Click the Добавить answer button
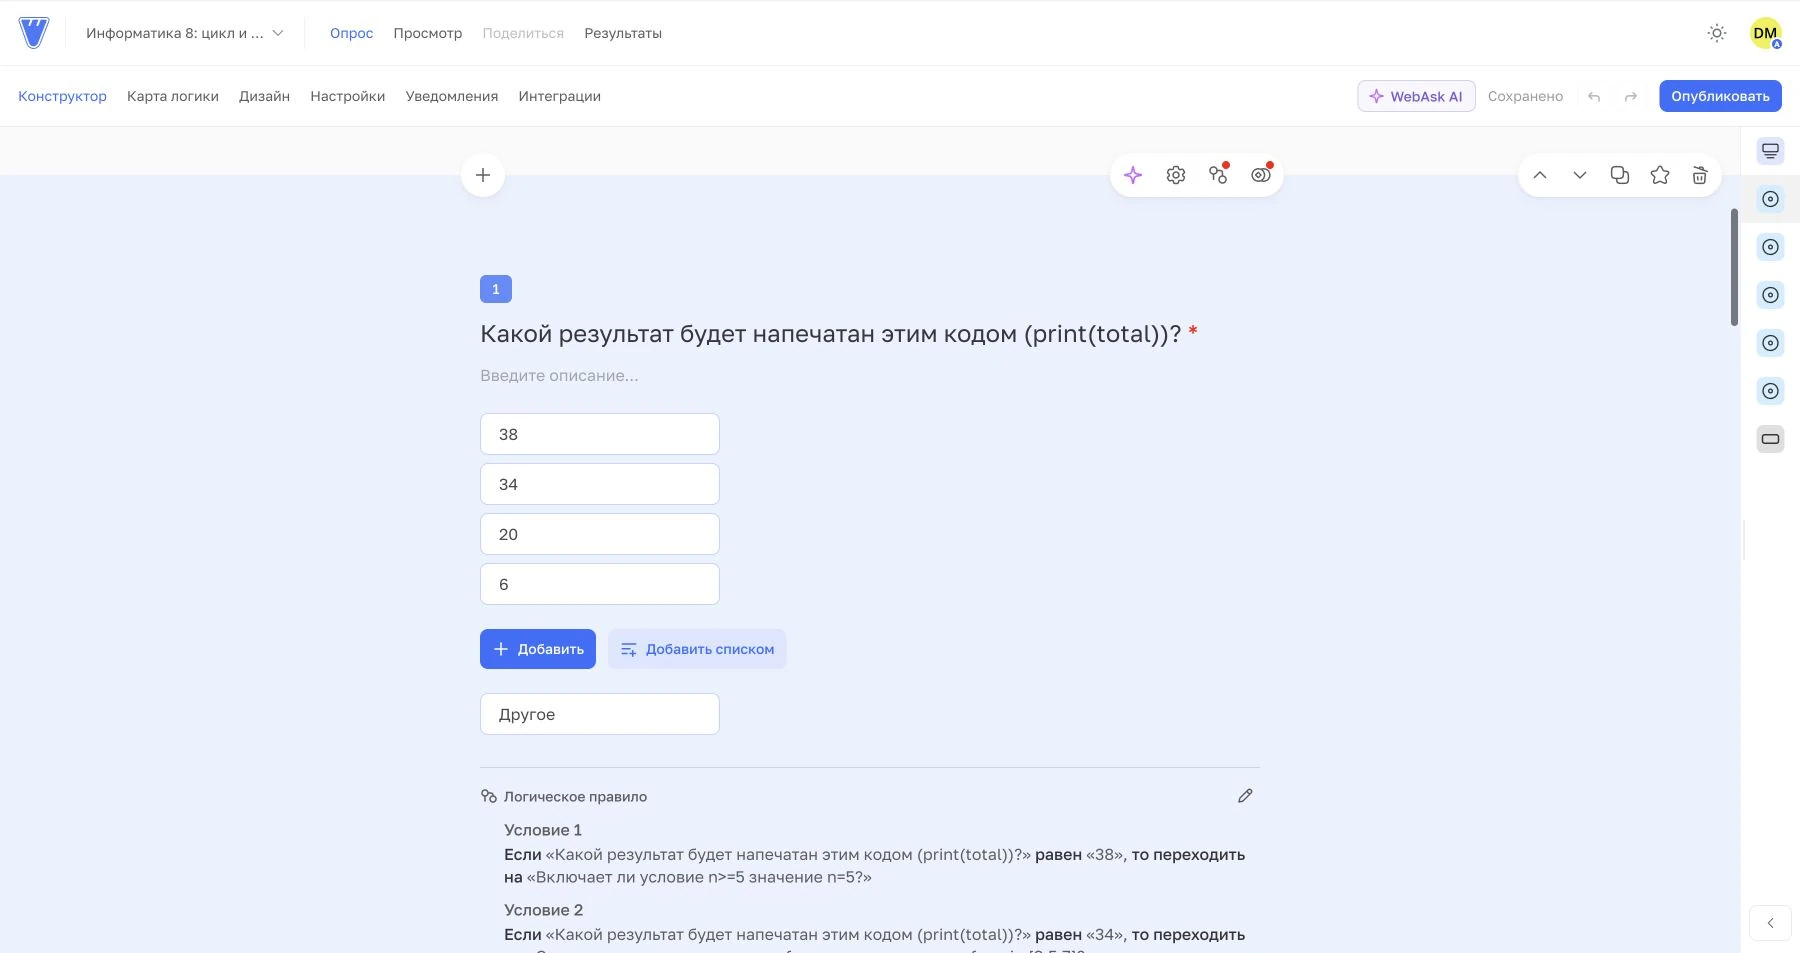This screenshot has width=1800, height=953. tap(538, 649)
